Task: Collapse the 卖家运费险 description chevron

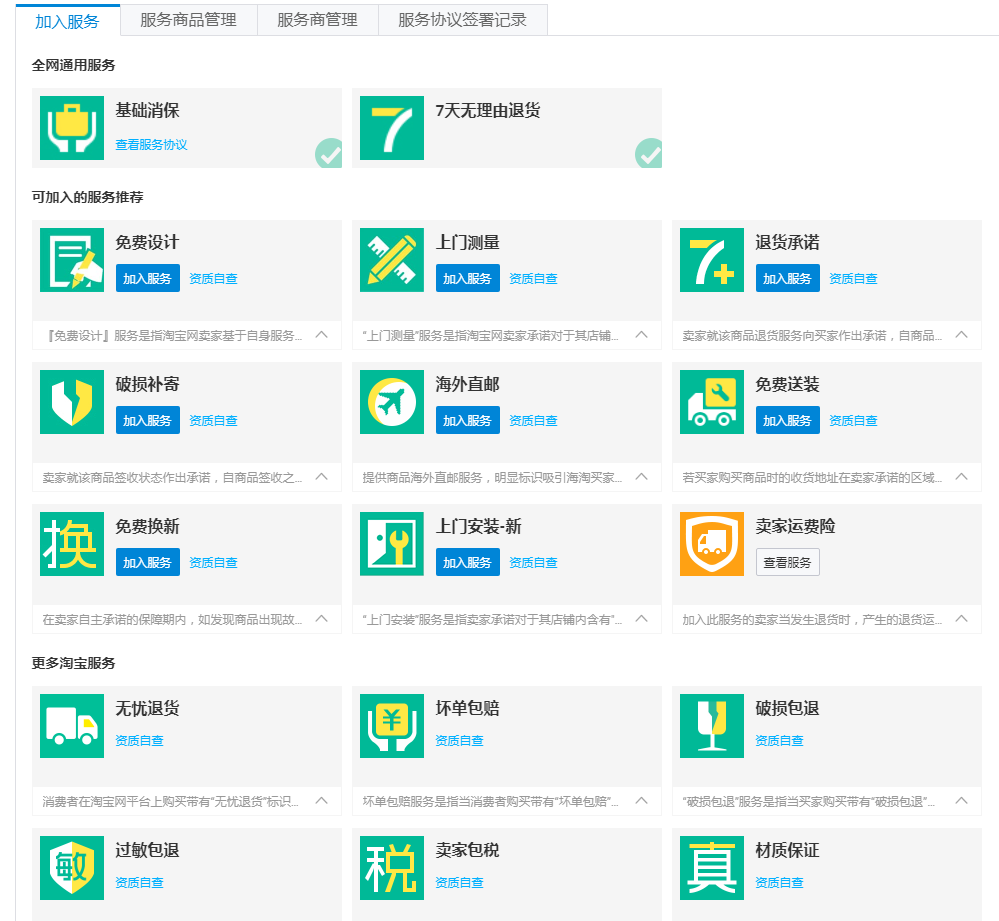Action: click(961, 618)
